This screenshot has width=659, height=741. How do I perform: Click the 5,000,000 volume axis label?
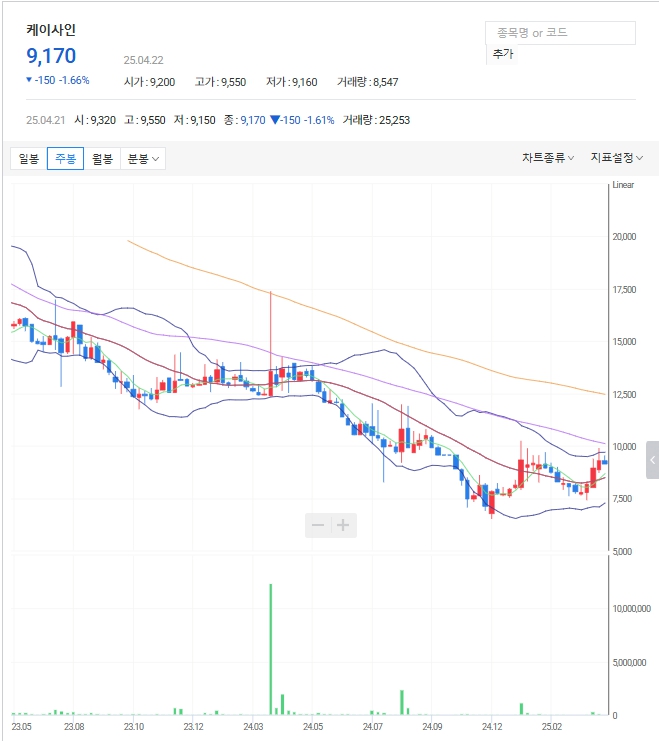[x=629, y=663]
